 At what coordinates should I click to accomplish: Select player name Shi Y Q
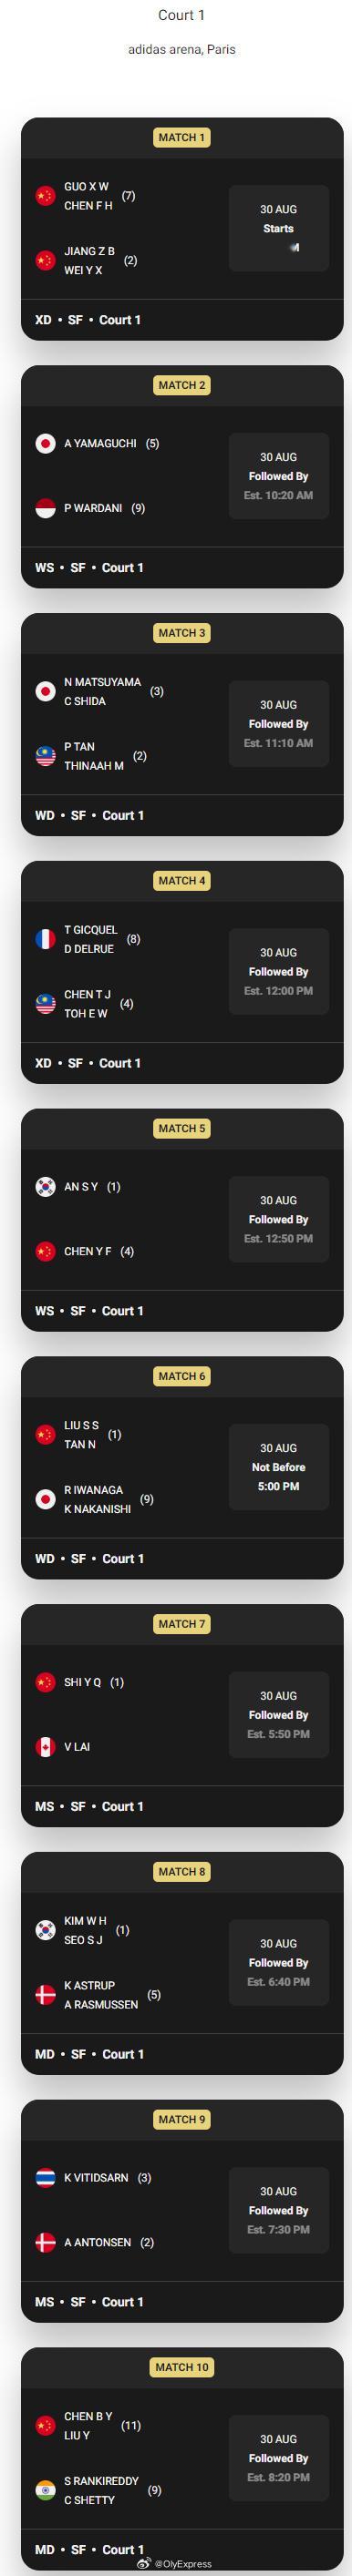[83, 1682]
